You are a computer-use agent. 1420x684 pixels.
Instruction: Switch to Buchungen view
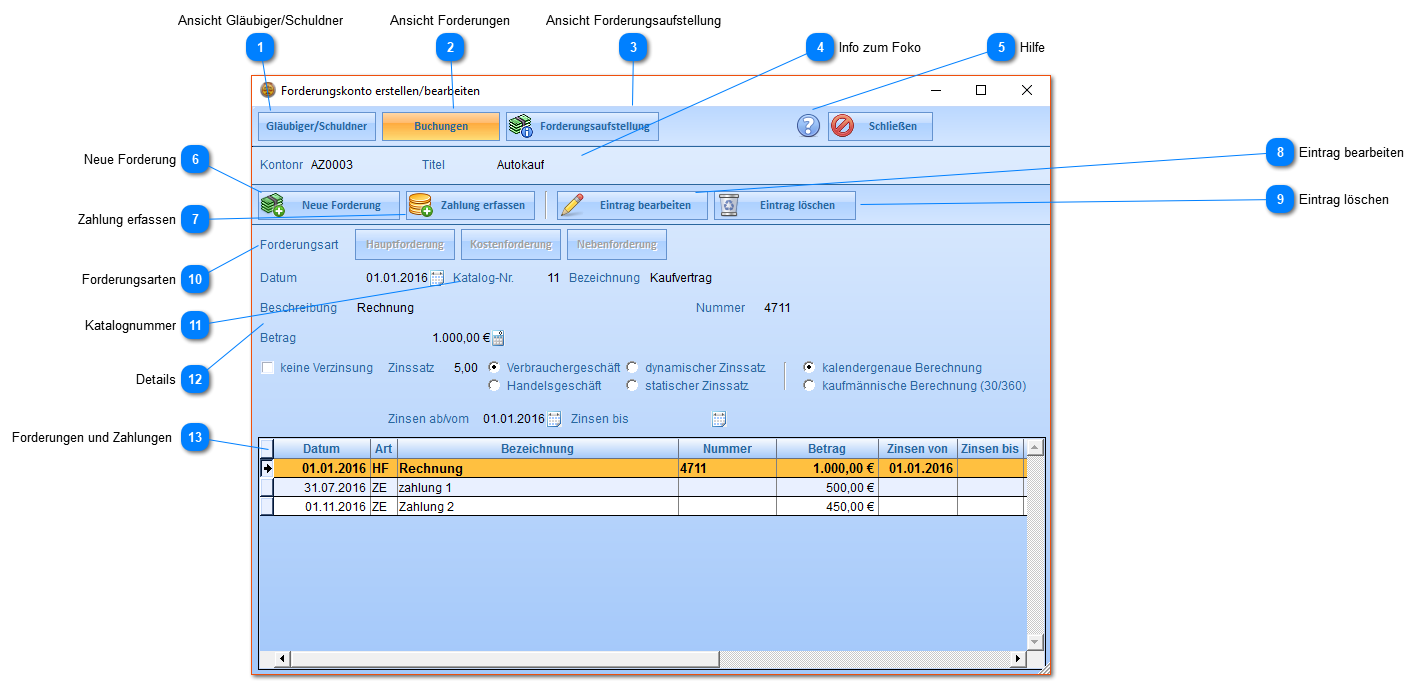pyautogui.click(x=441, y=126)
